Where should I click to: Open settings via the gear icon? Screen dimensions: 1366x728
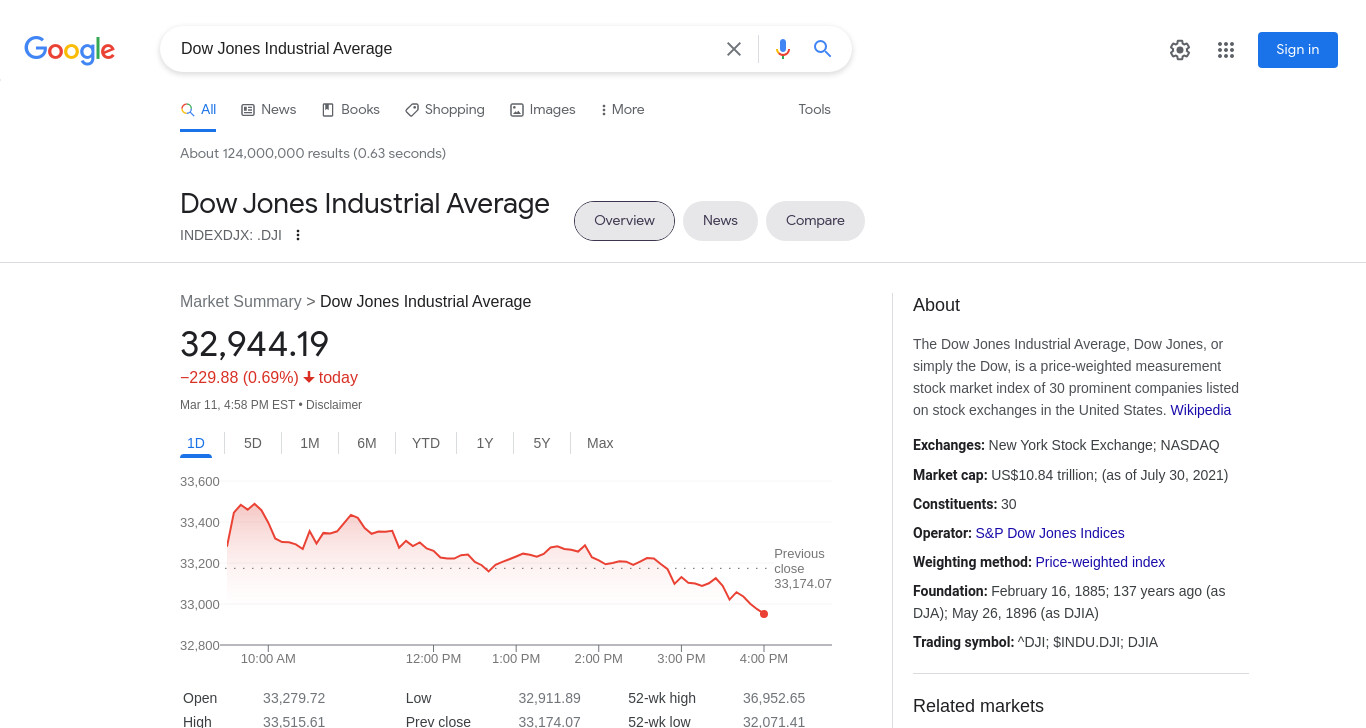click(1180, 50)
